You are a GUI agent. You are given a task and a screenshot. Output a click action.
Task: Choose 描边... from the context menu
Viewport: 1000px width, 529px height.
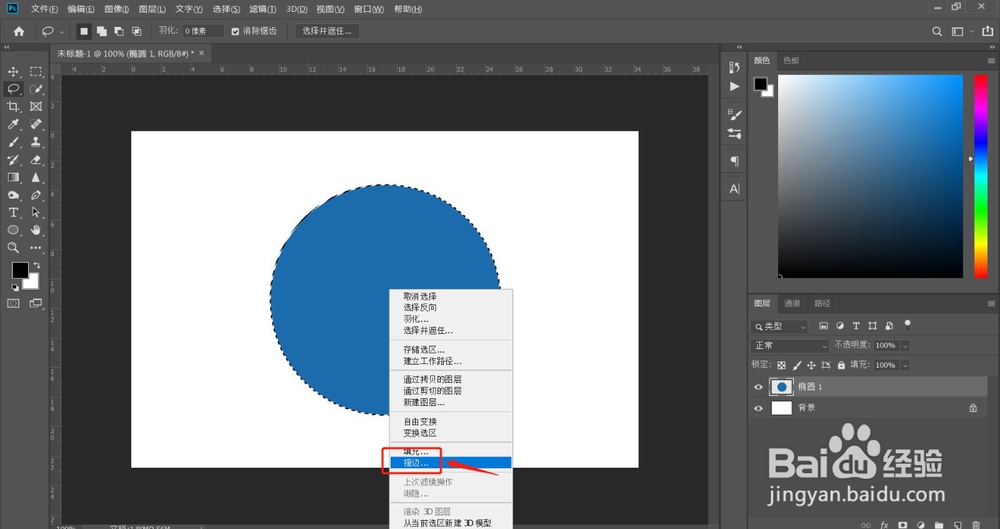[x=450, y=463]
